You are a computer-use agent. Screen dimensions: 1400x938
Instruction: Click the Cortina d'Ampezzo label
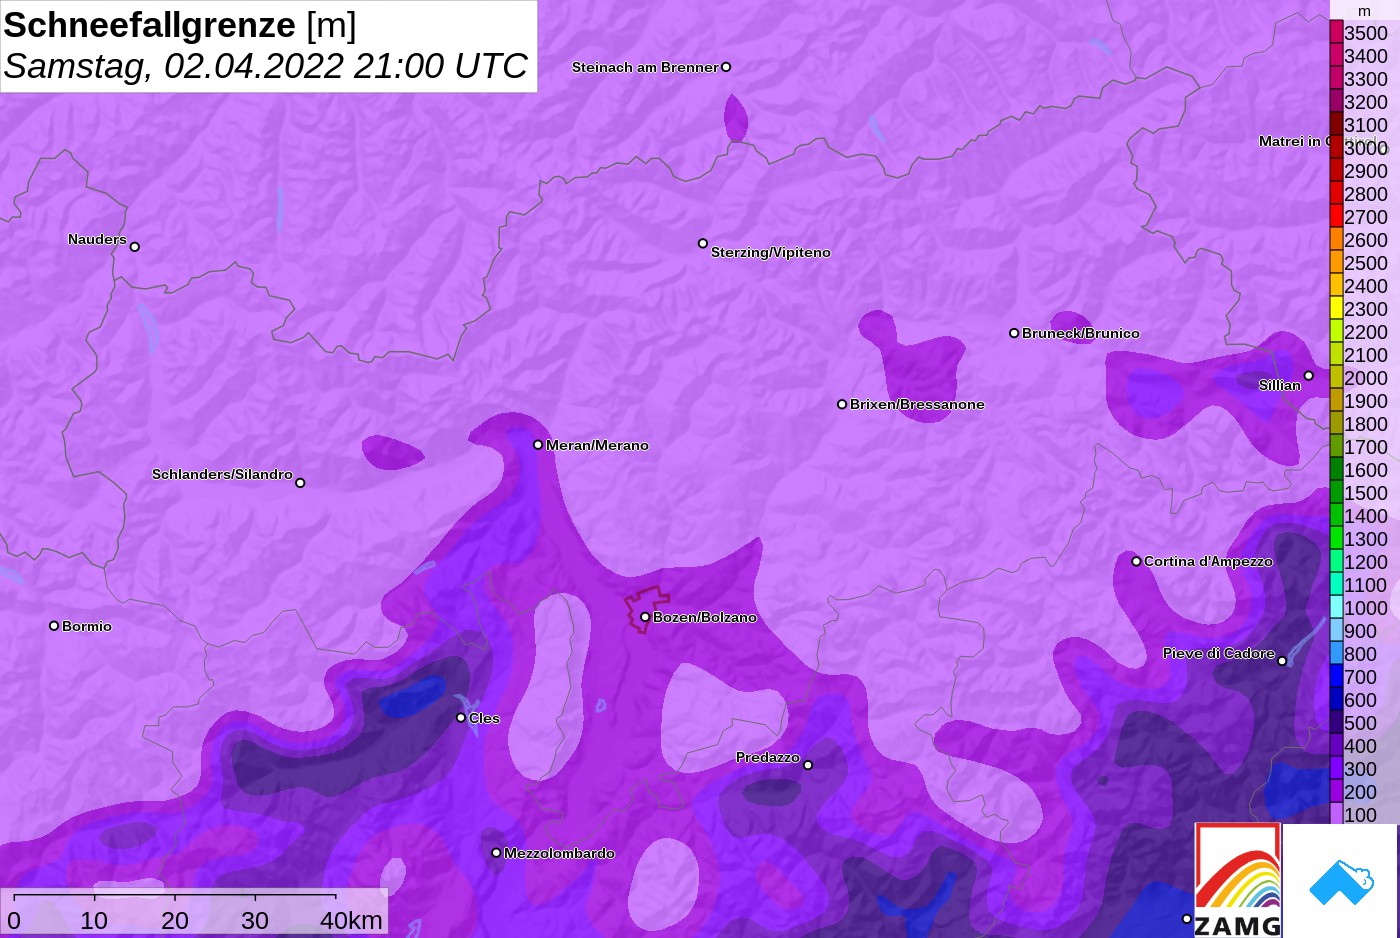[1208, 561]
